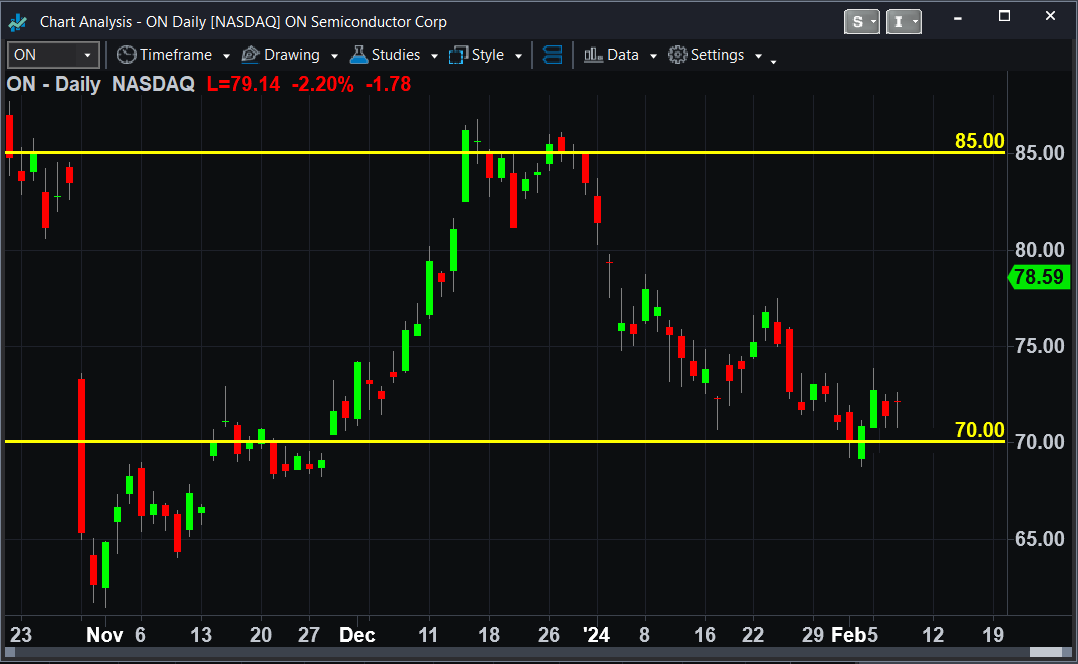The image size is (1078, 664).
Task: Minimize the Chart Analysis window
Action: click(958, 17)
